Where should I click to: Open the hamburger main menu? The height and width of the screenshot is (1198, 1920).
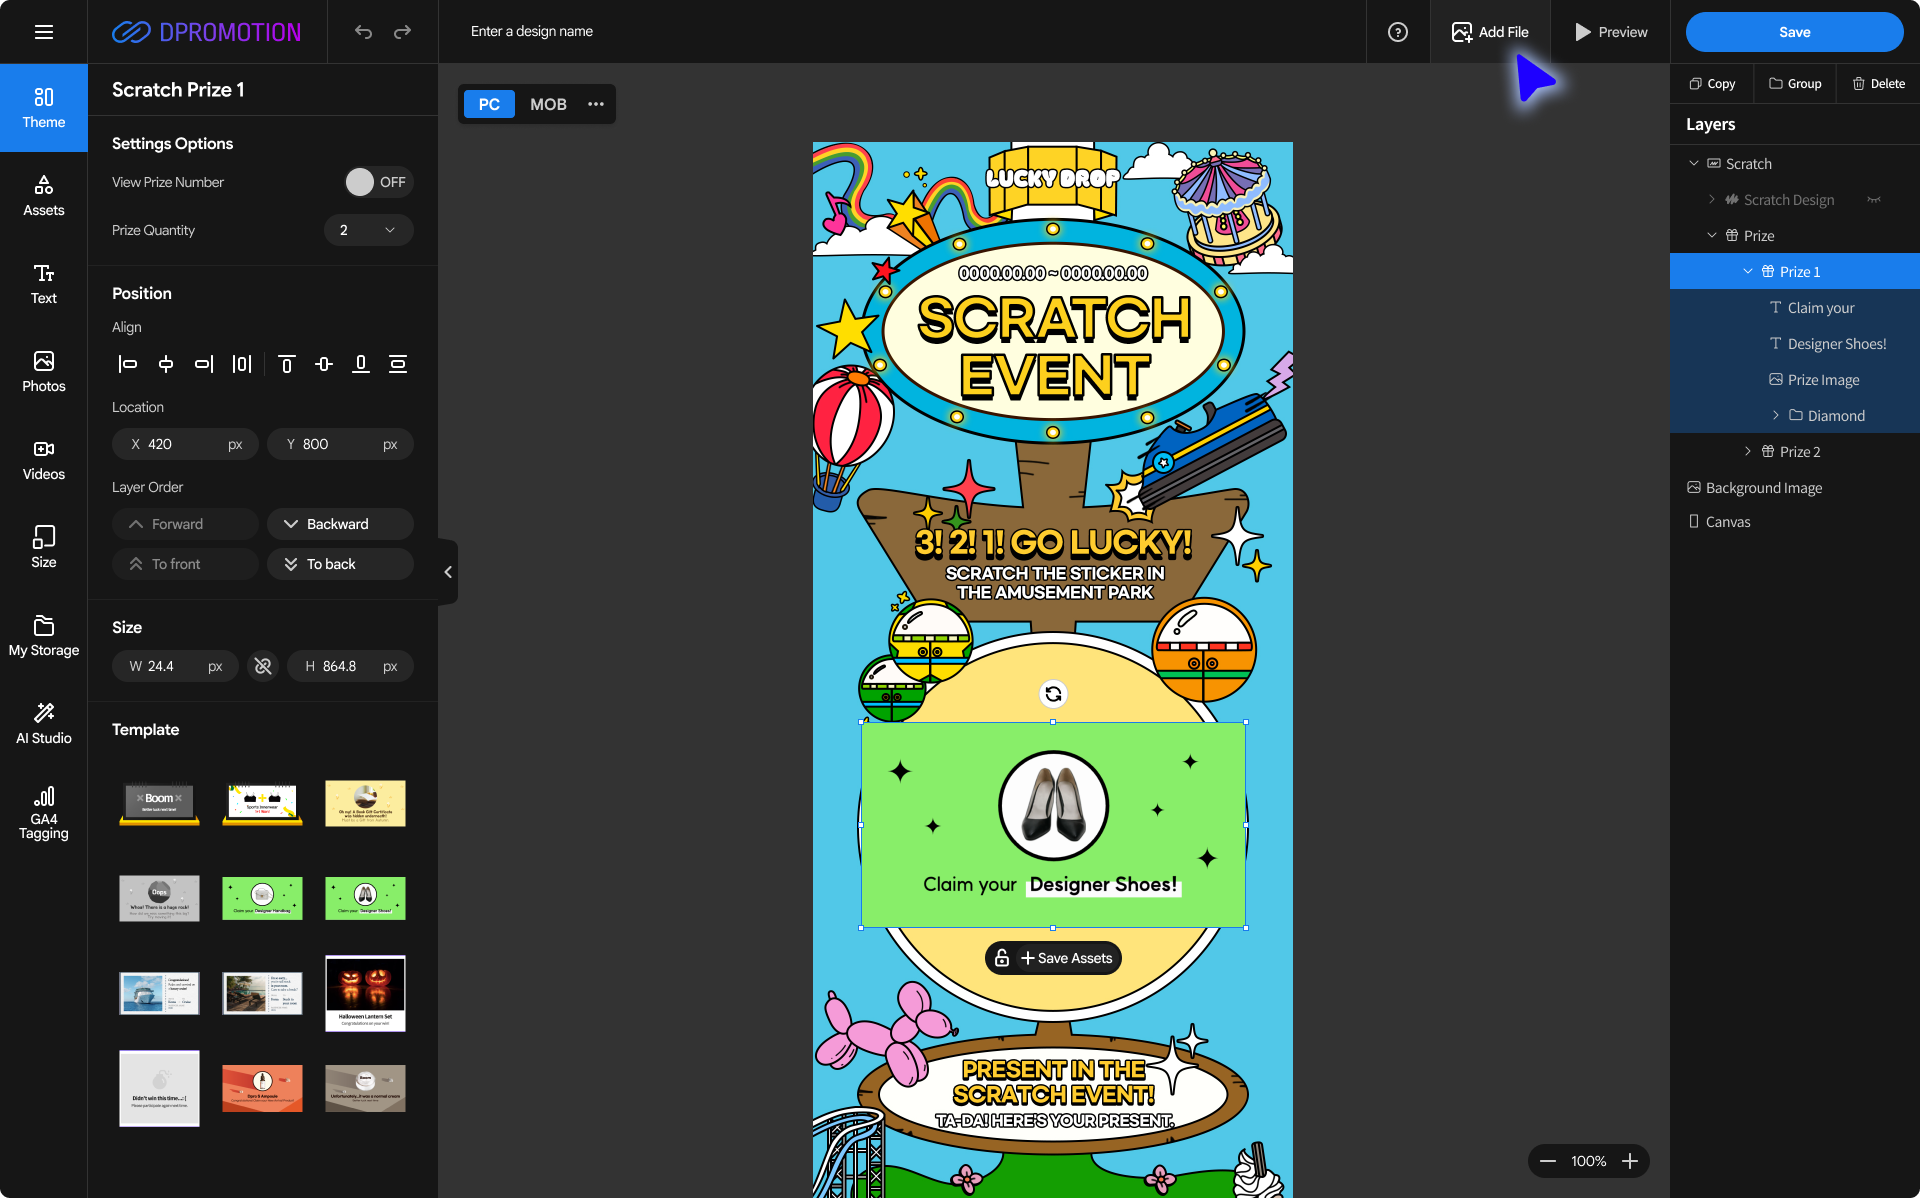coord(44,32)
